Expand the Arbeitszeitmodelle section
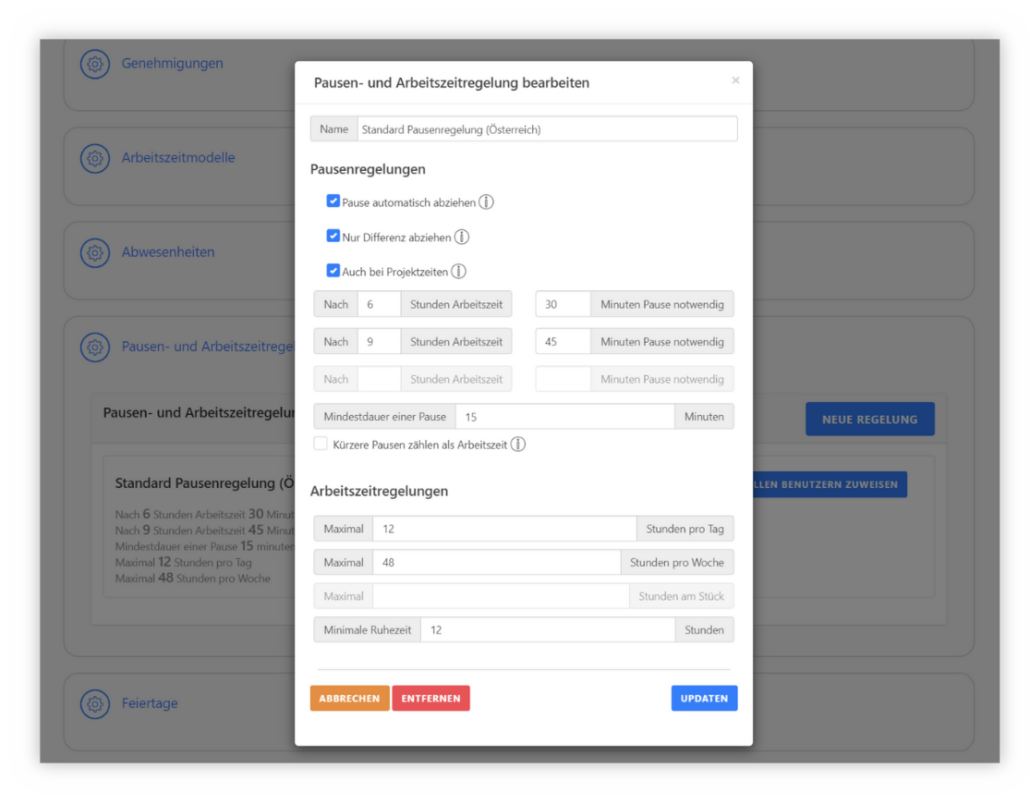Image resolution: width=1030 pixels, height=805 pixels. [178, 158]
